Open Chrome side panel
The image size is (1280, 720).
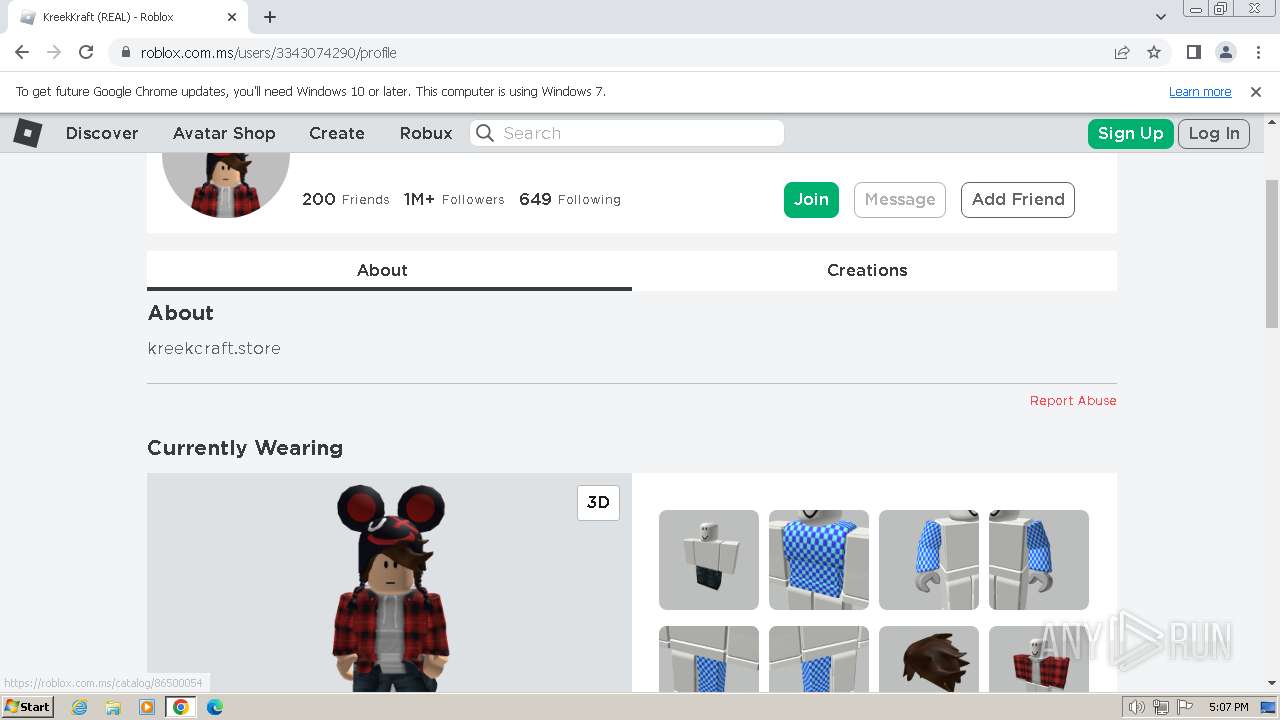[x=1193, y=52]
